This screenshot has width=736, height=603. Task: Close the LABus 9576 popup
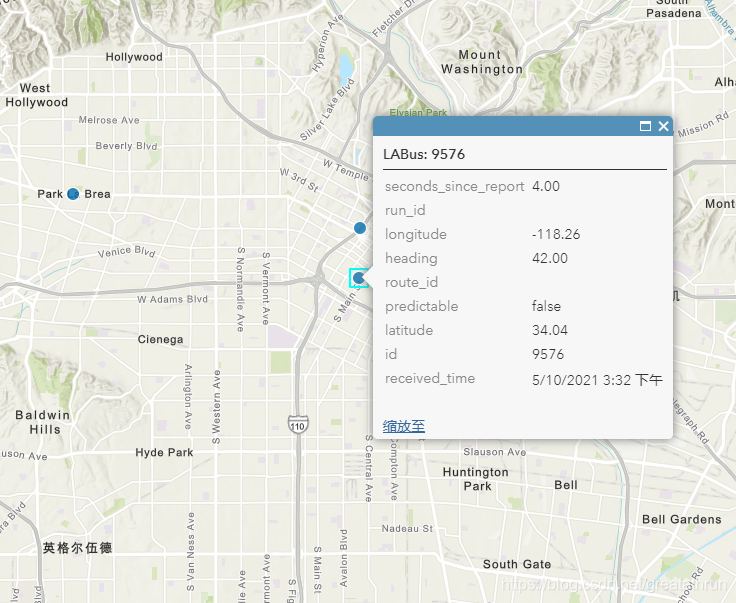[663, 127]
